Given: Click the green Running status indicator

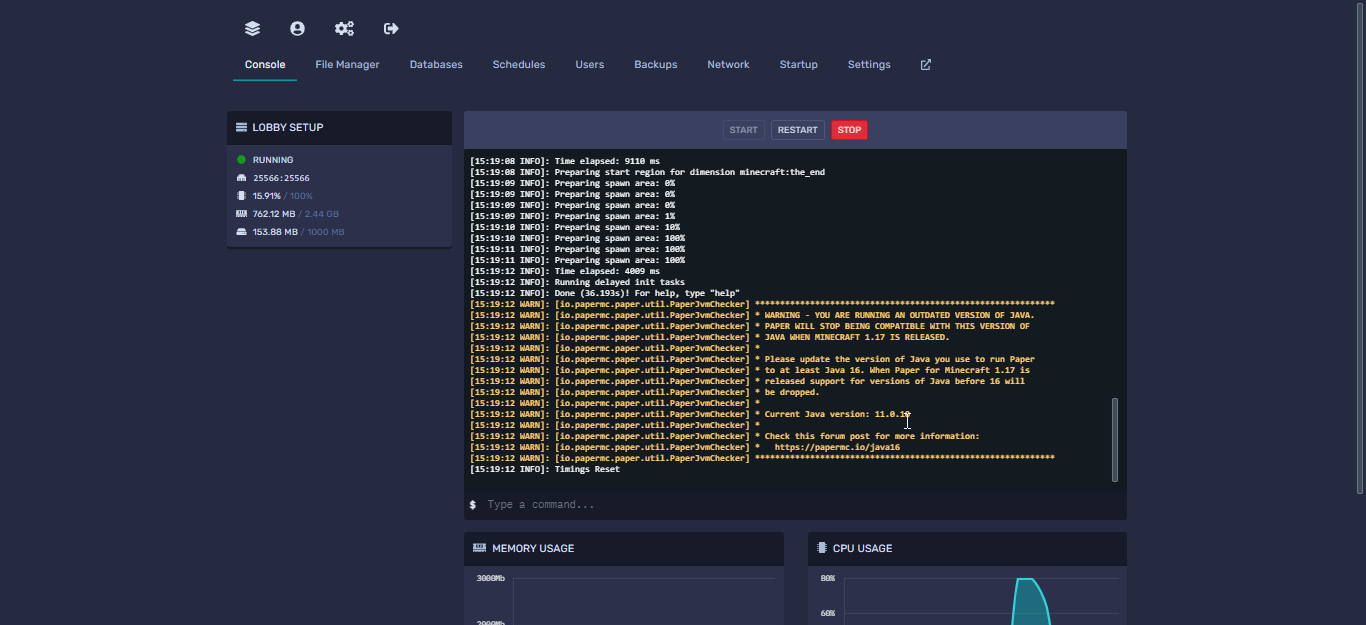Looking at the screenshot, I should pyautogui.click(x=241, y=160).
